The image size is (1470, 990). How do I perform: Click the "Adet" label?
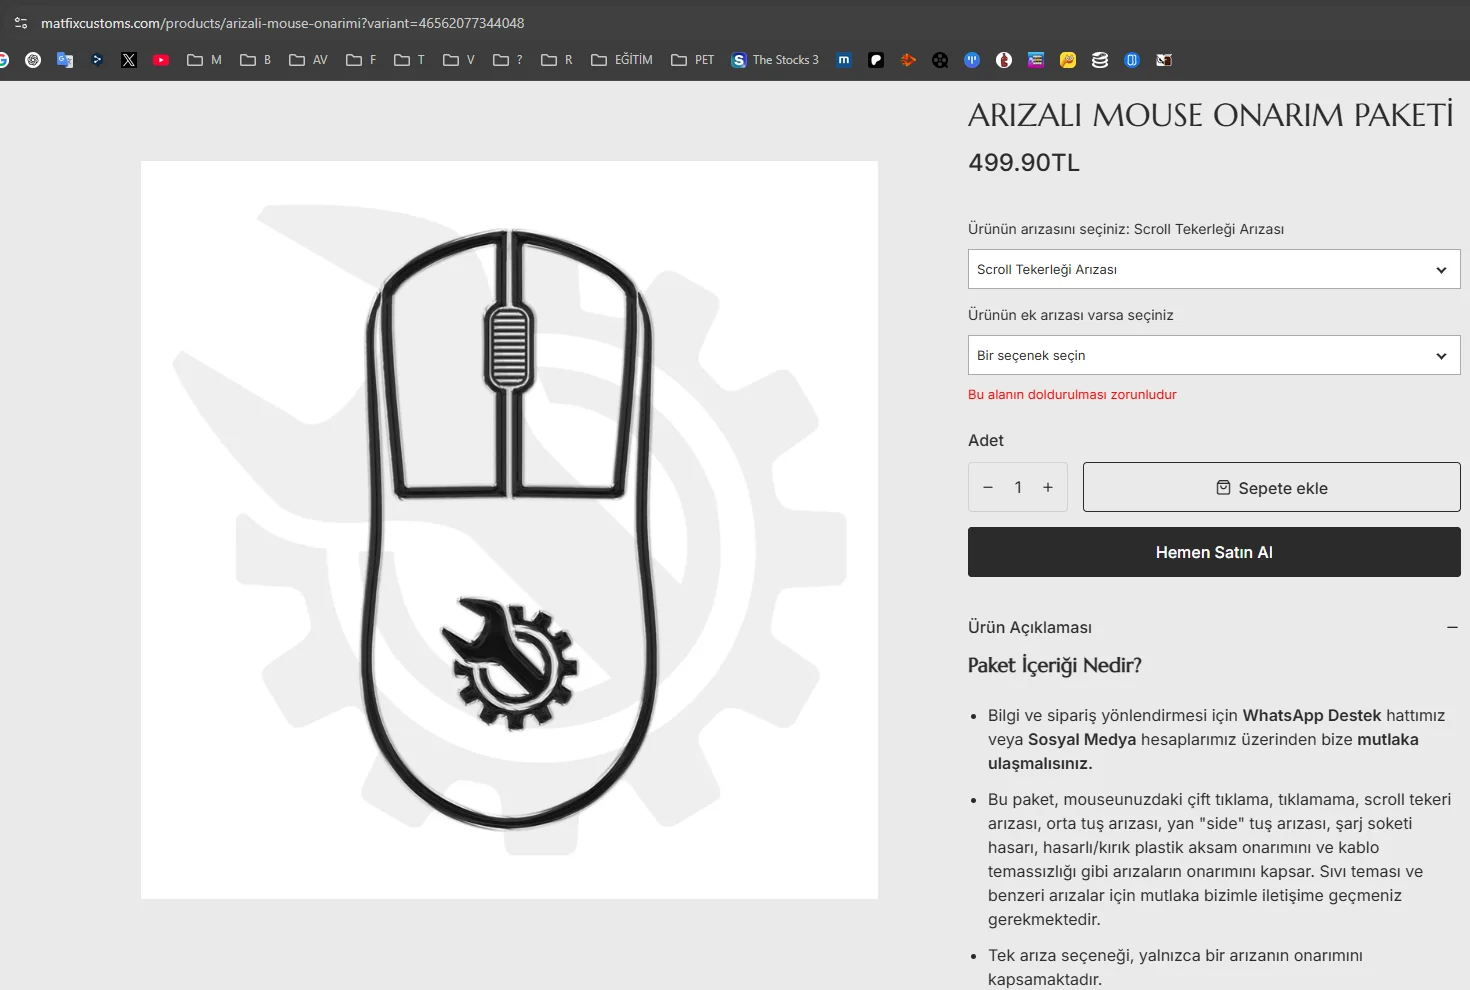pyautogui.click(x=986, y=440)
